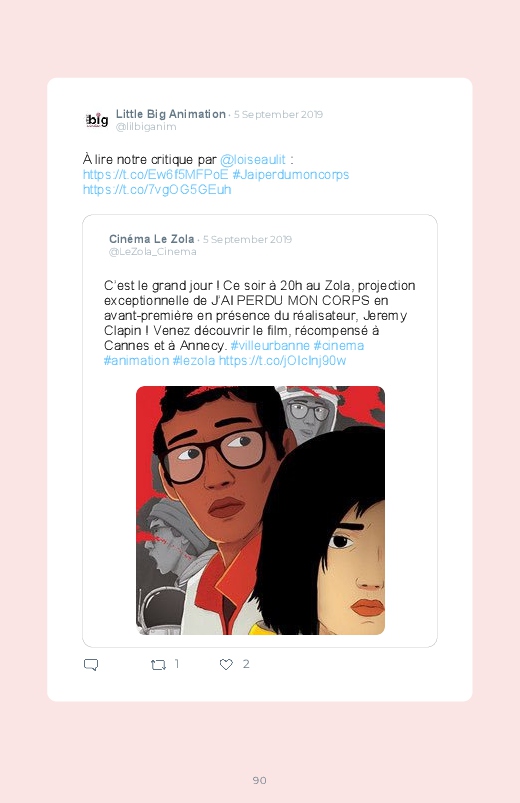The height and width of the screenshot is (803, 520).
Task: Open the @loiseaulit mention
Action: (x=253, y=159)
